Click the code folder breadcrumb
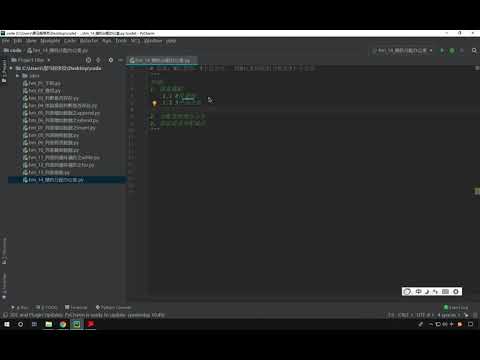 (x=13, y=51)
